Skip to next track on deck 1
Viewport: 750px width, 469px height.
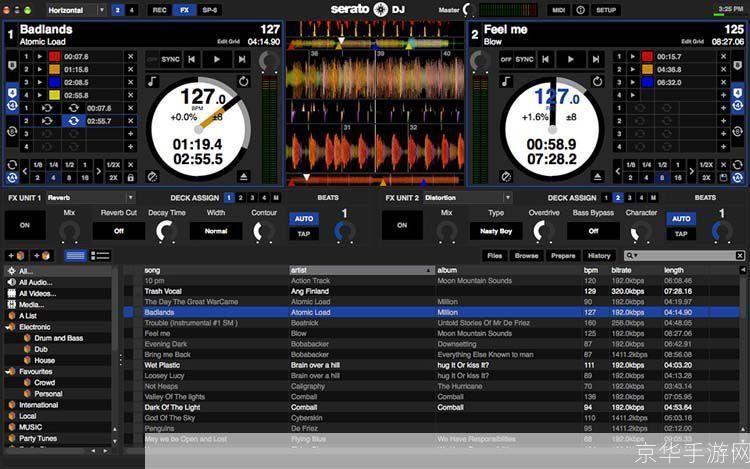click(x=242, y=59)
